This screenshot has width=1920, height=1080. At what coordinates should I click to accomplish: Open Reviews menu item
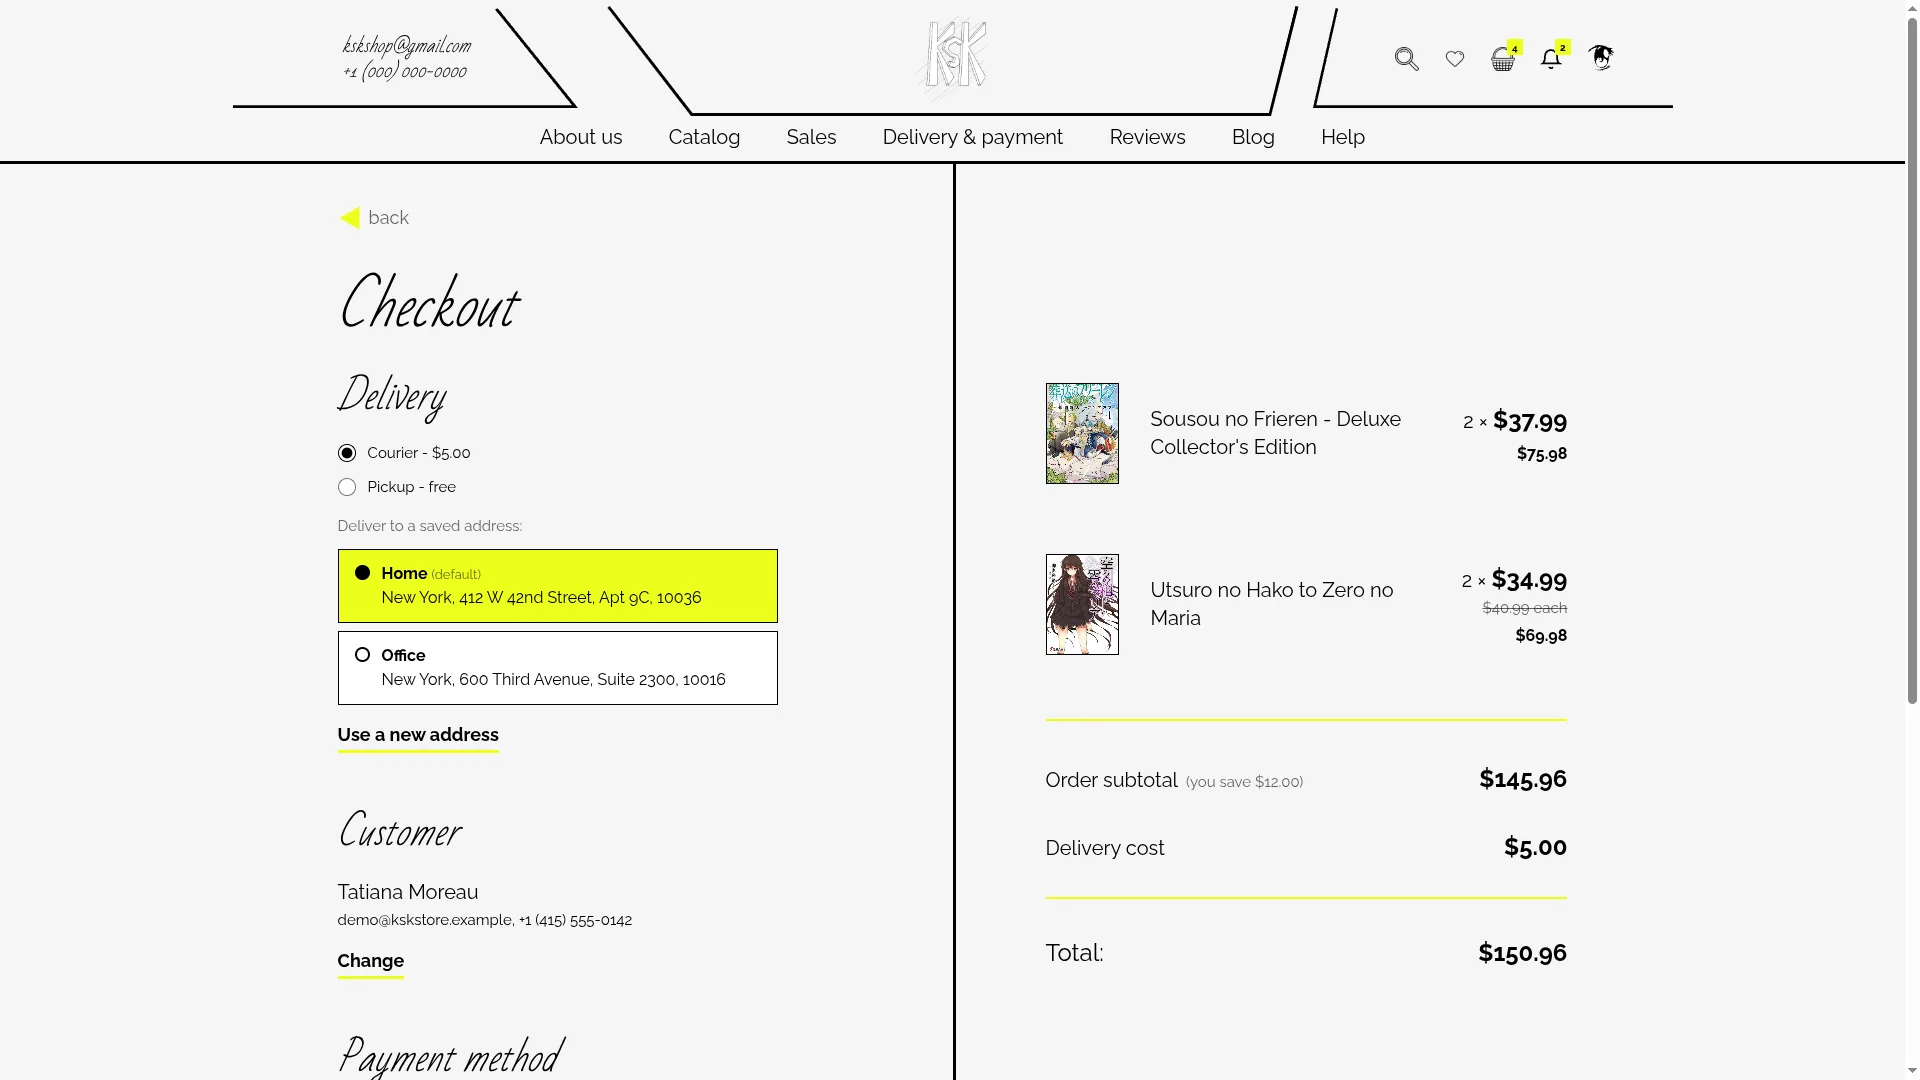[1147, 137]
